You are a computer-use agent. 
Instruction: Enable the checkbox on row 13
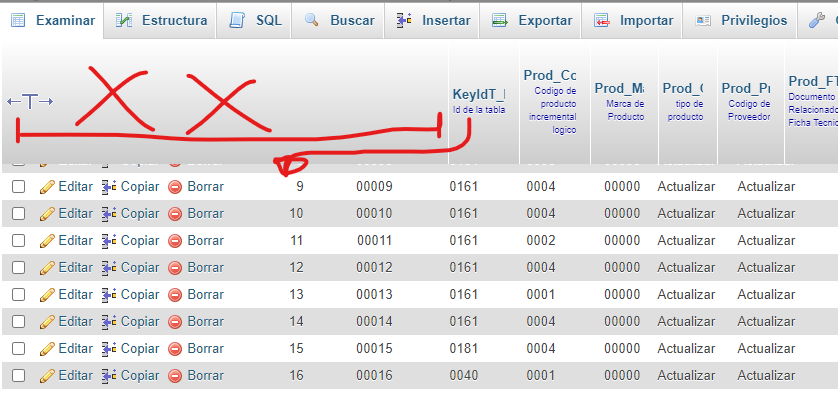(x=19, y=295)
